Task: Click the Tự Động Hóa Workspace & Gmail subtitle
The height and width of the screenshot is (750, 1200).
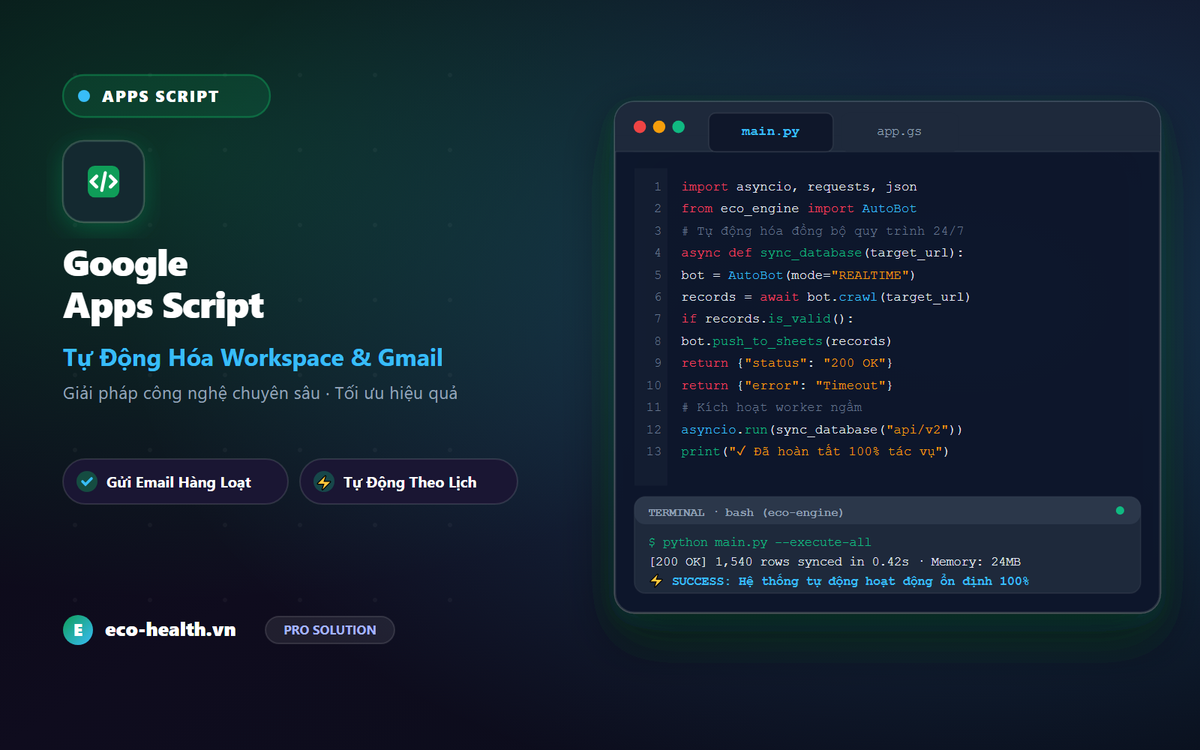Action: (x=253, y=358)
